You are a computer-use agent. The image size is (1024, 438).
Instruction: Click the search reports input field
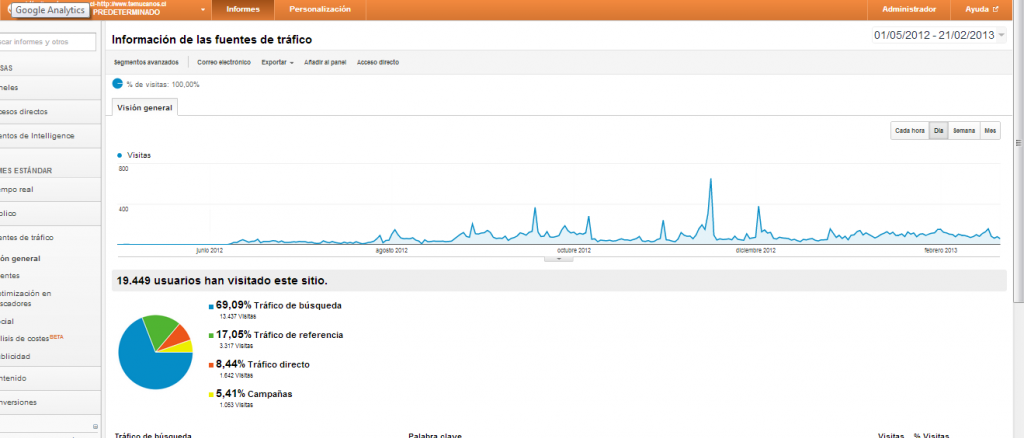47,42
